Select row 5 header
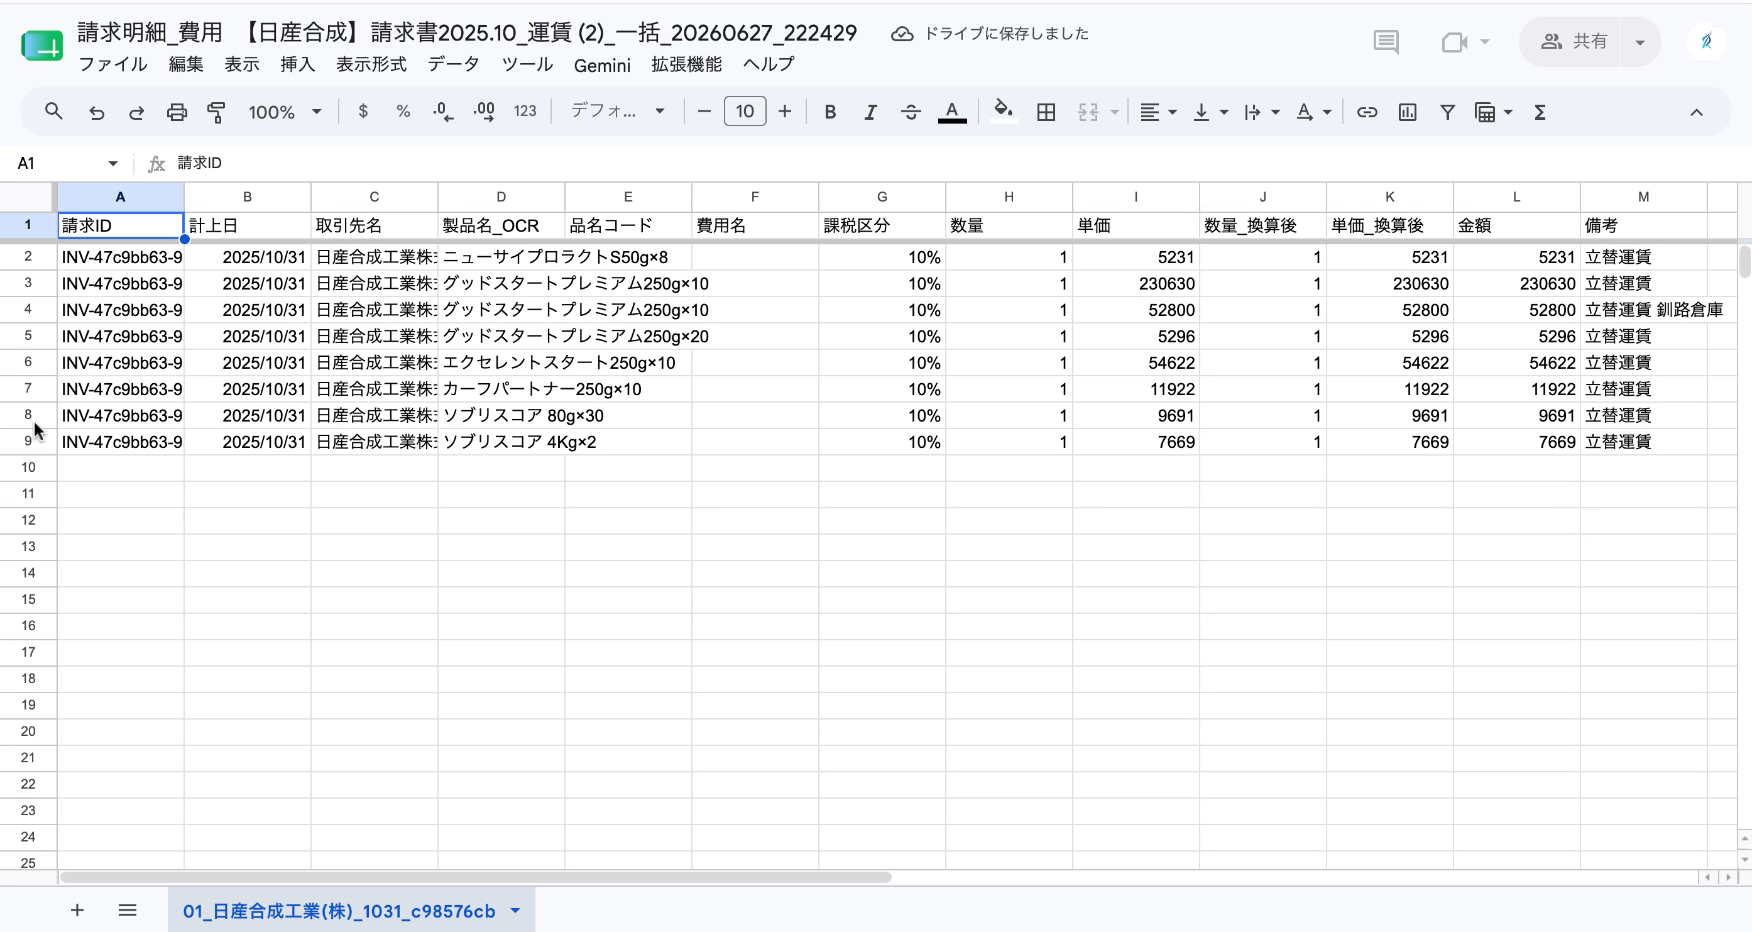This screenshot has height=932, width=1752. click(x=28, y=336)
